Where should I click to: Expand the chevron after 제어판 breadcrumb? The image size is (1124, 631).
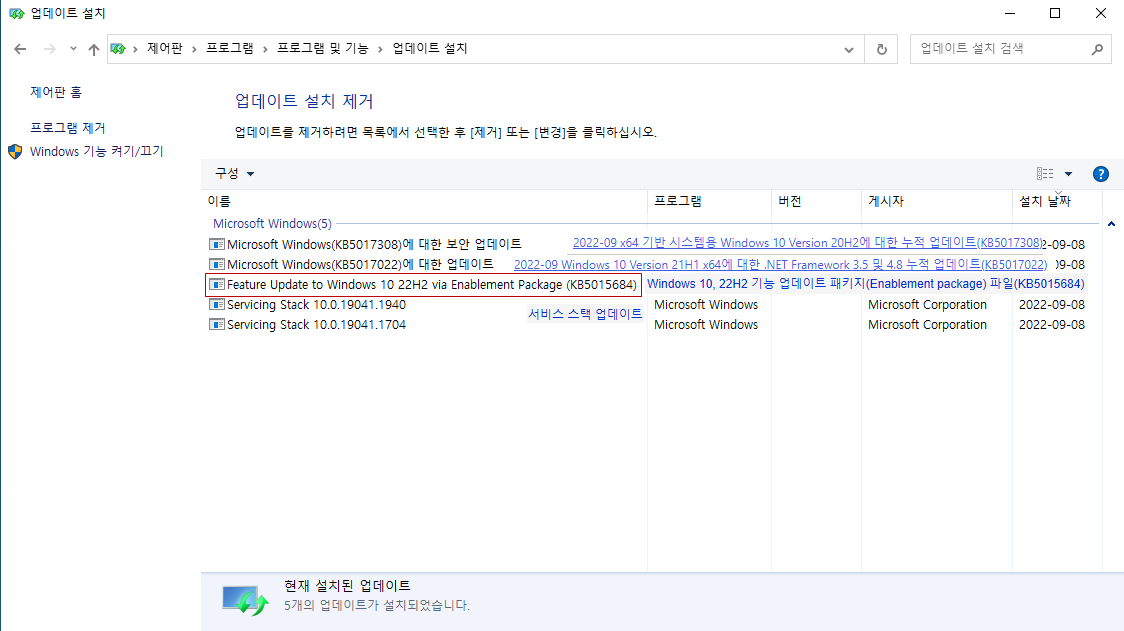(194, 49)
